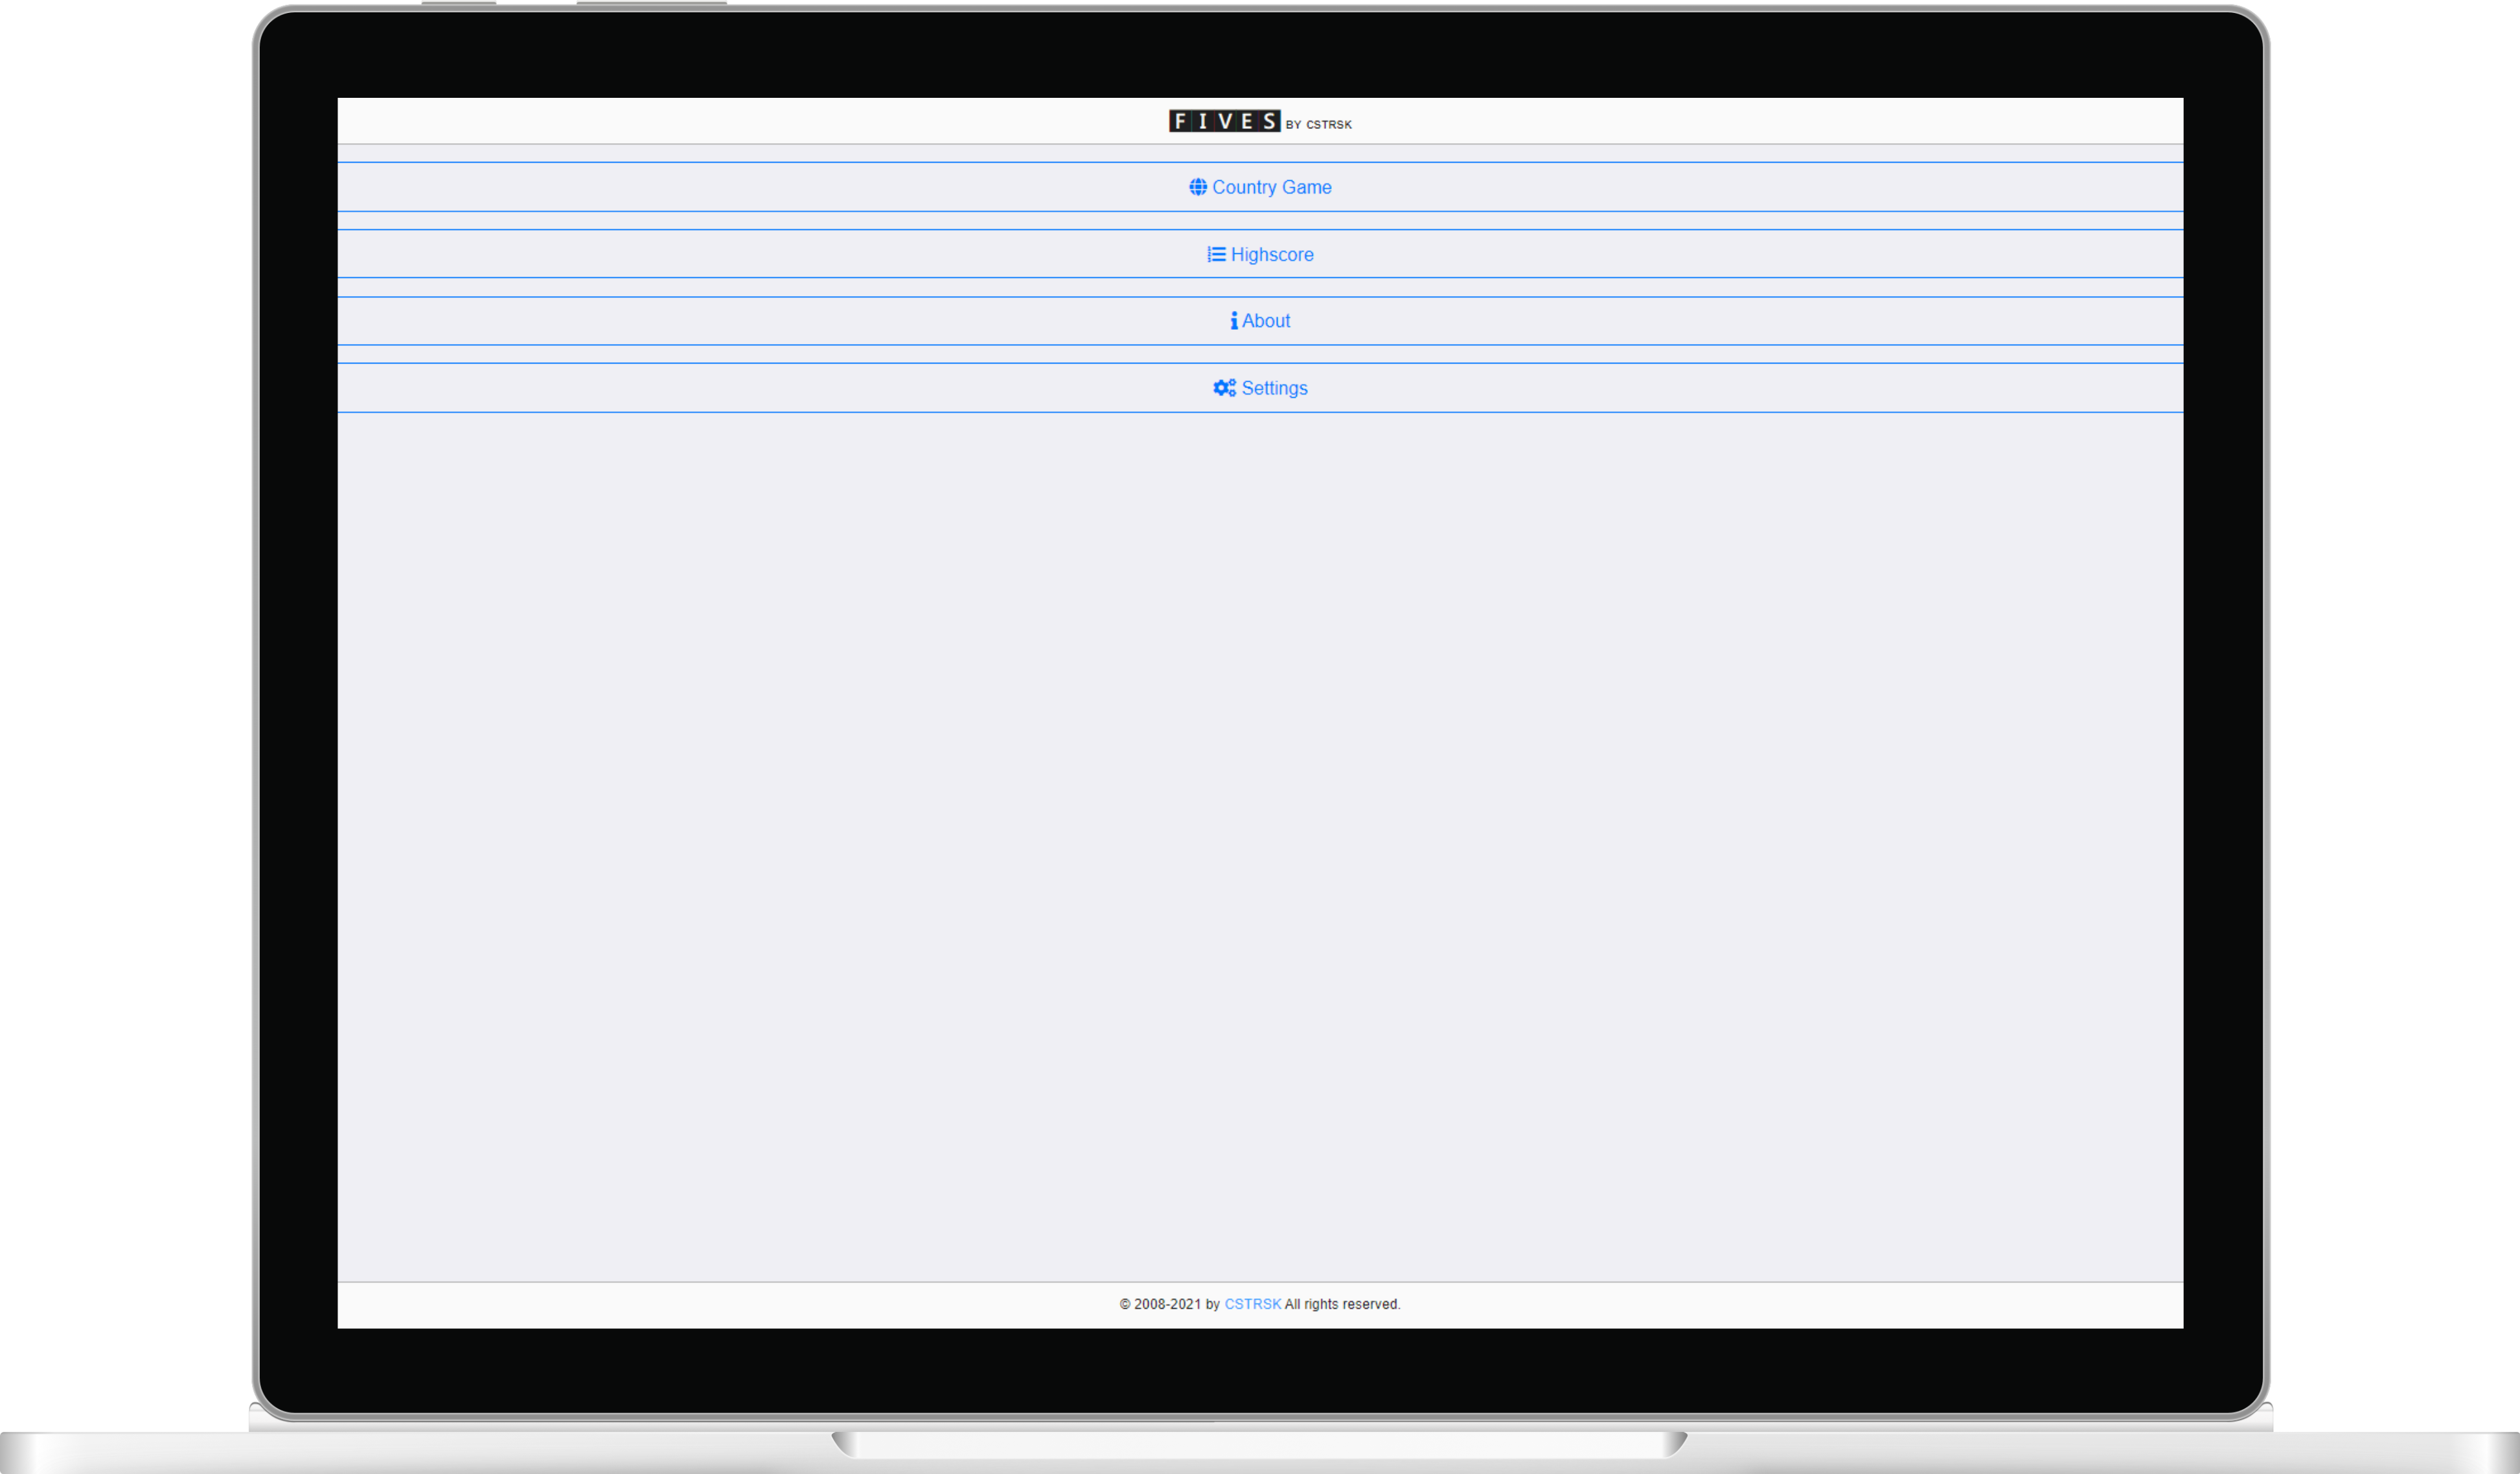The image size is (2520, 1474).
Task: Click the letter V tile in logo
Action: [1225, 121]
